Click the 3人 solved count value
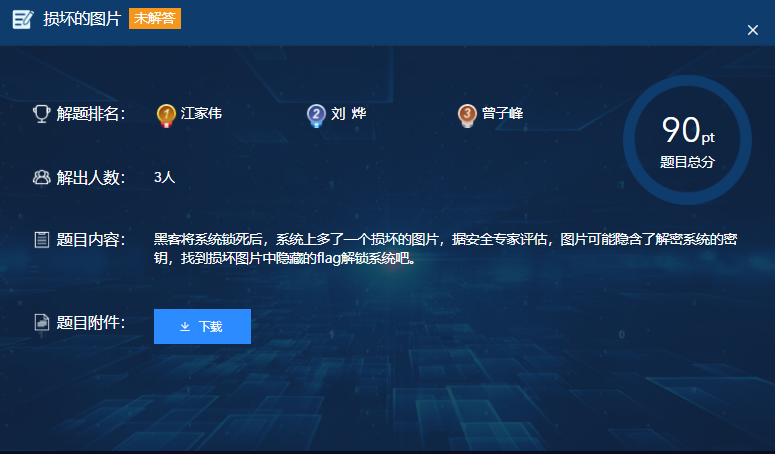The image size is (775, 454). 165,177
